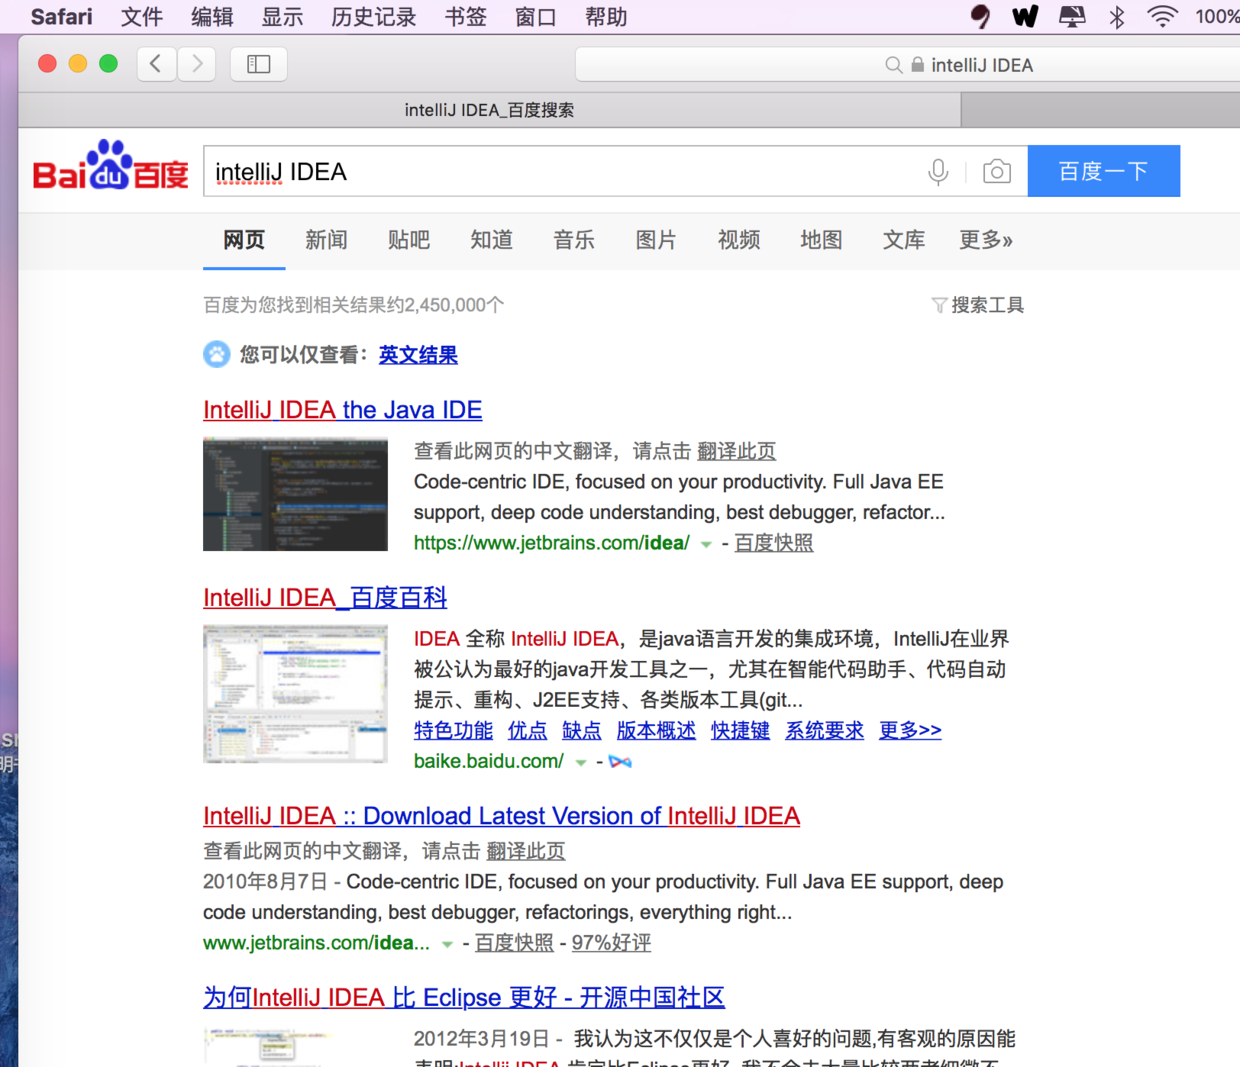Switch to the 视频 tab

[739, 240]
